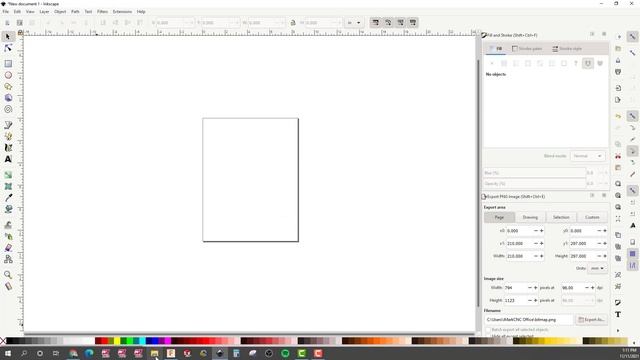Increase the export dpi value
This screenshot has height=360, width=640.
click(593, 288)
